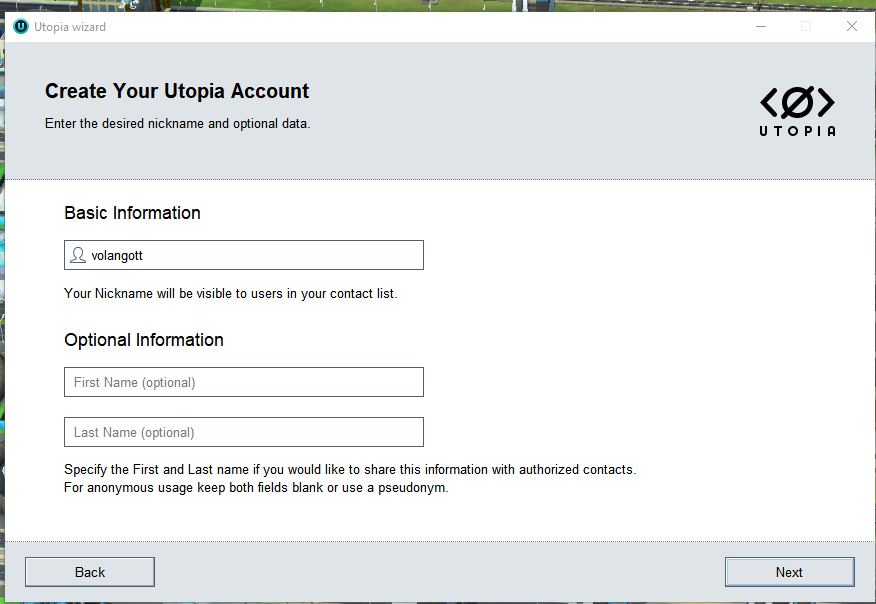Click the 'Create Your Utopia Account' heading

tap(177, 91)
